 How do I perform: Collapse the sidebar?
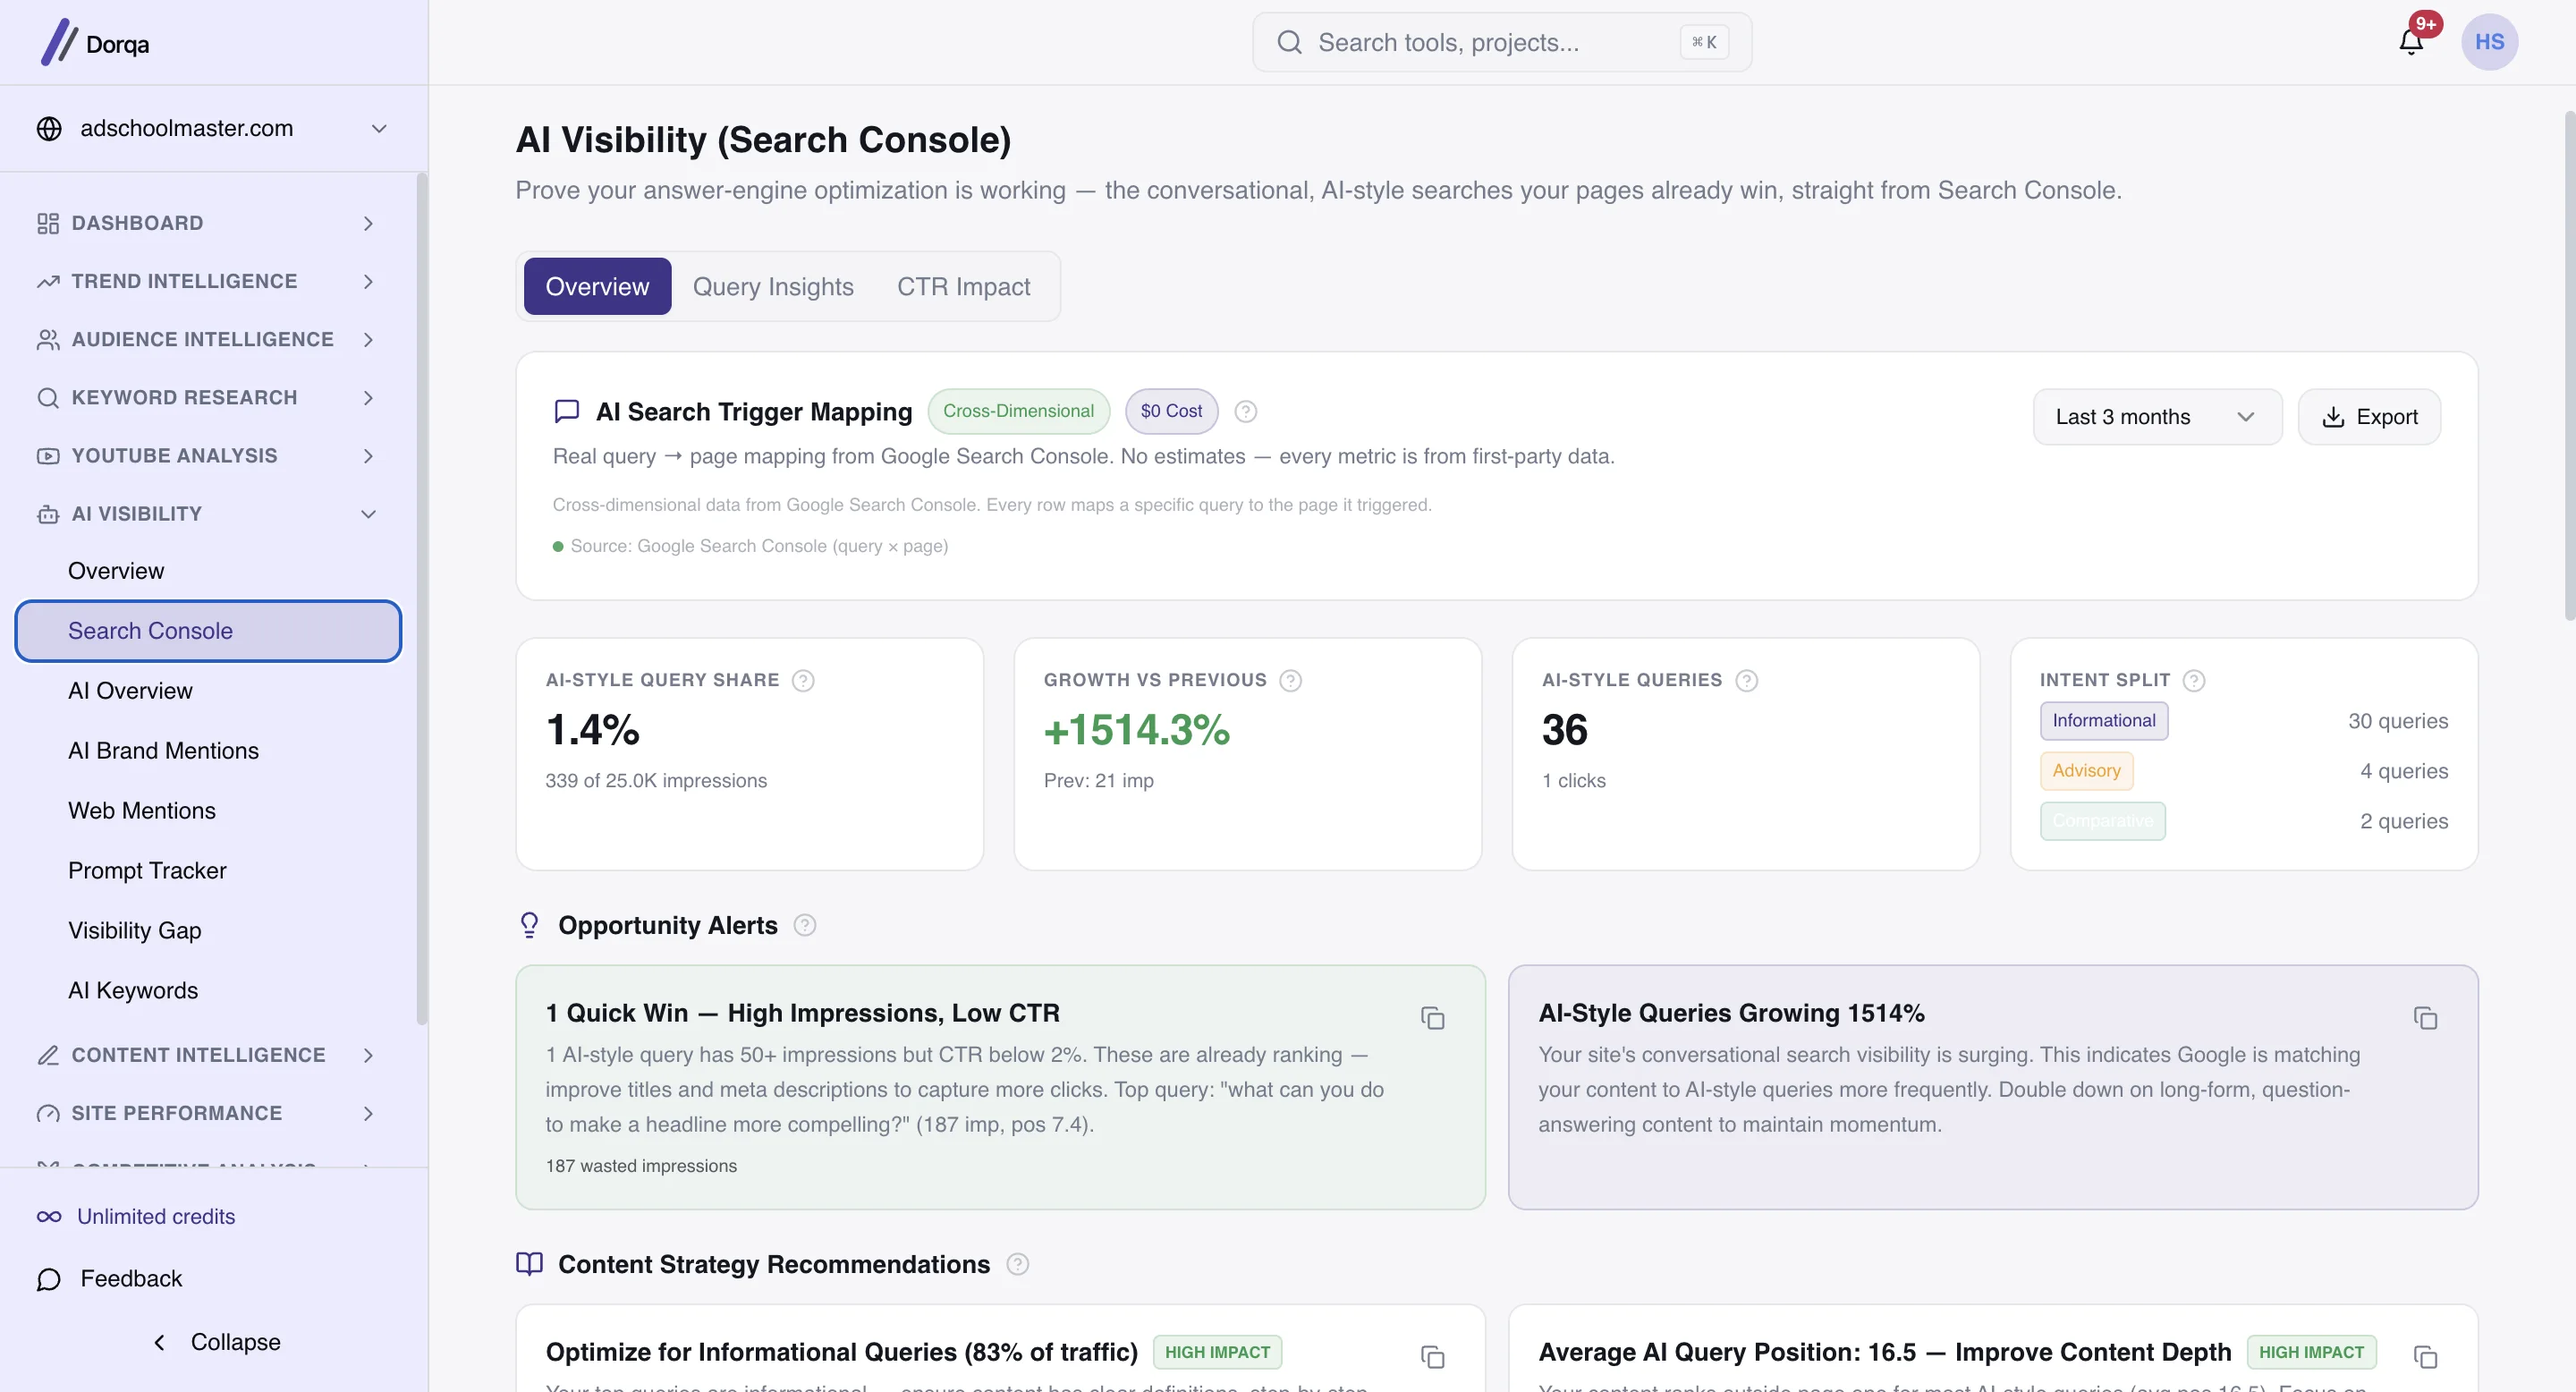(216, 1342)
